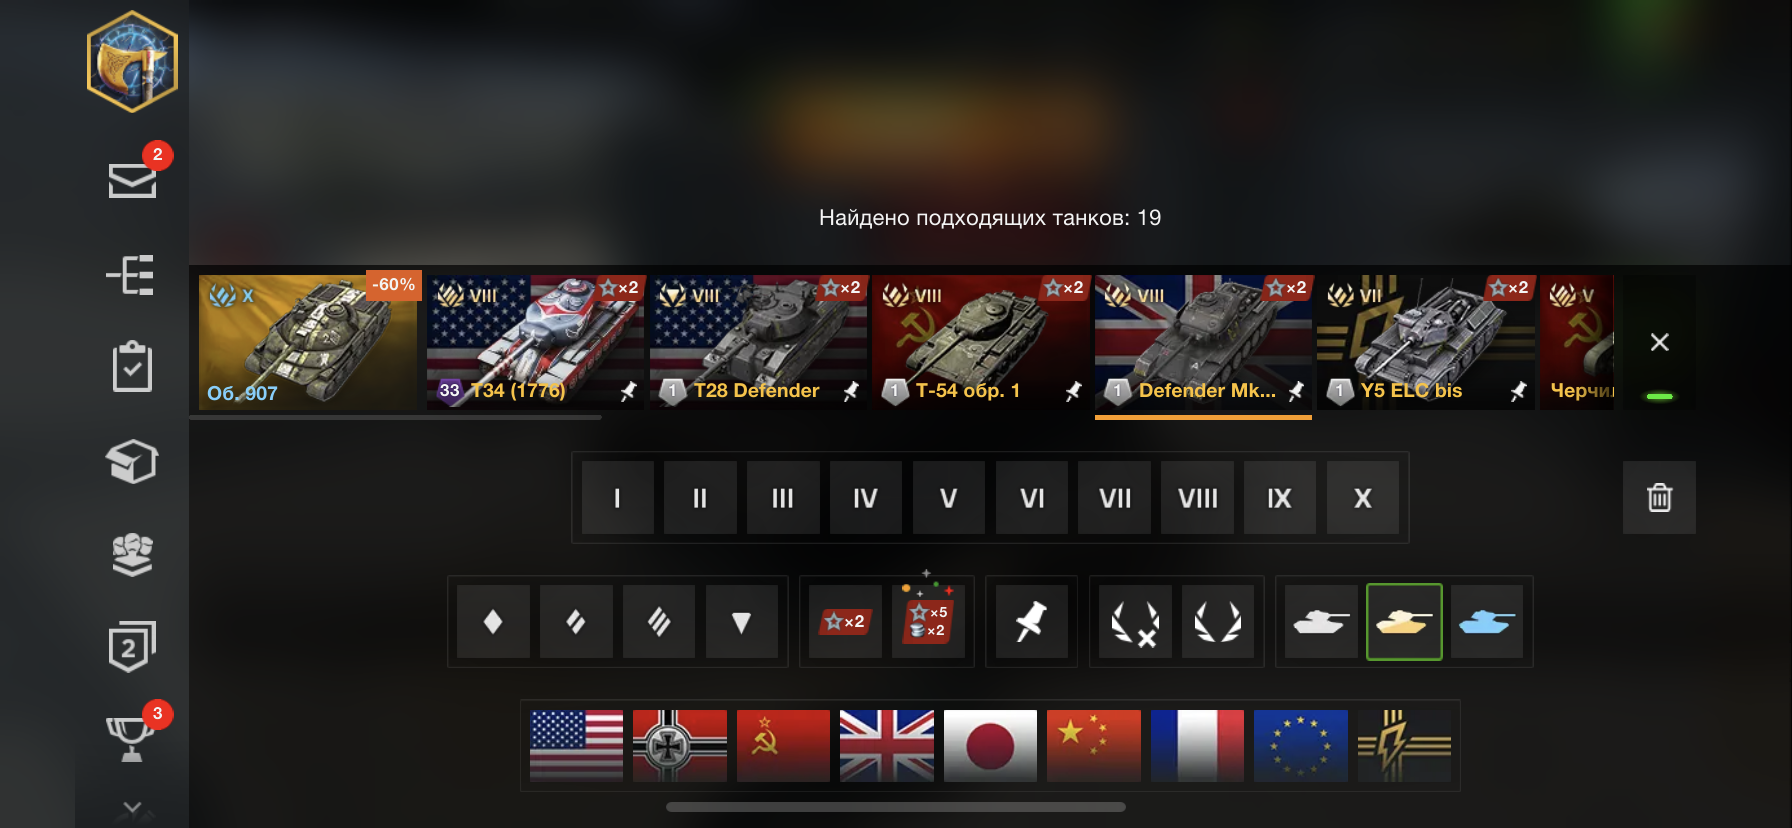This screenshot has height=828, width=1792.
Task: Close the tank filter panel
Action: pyautogui.click(x=1659, y=342)
